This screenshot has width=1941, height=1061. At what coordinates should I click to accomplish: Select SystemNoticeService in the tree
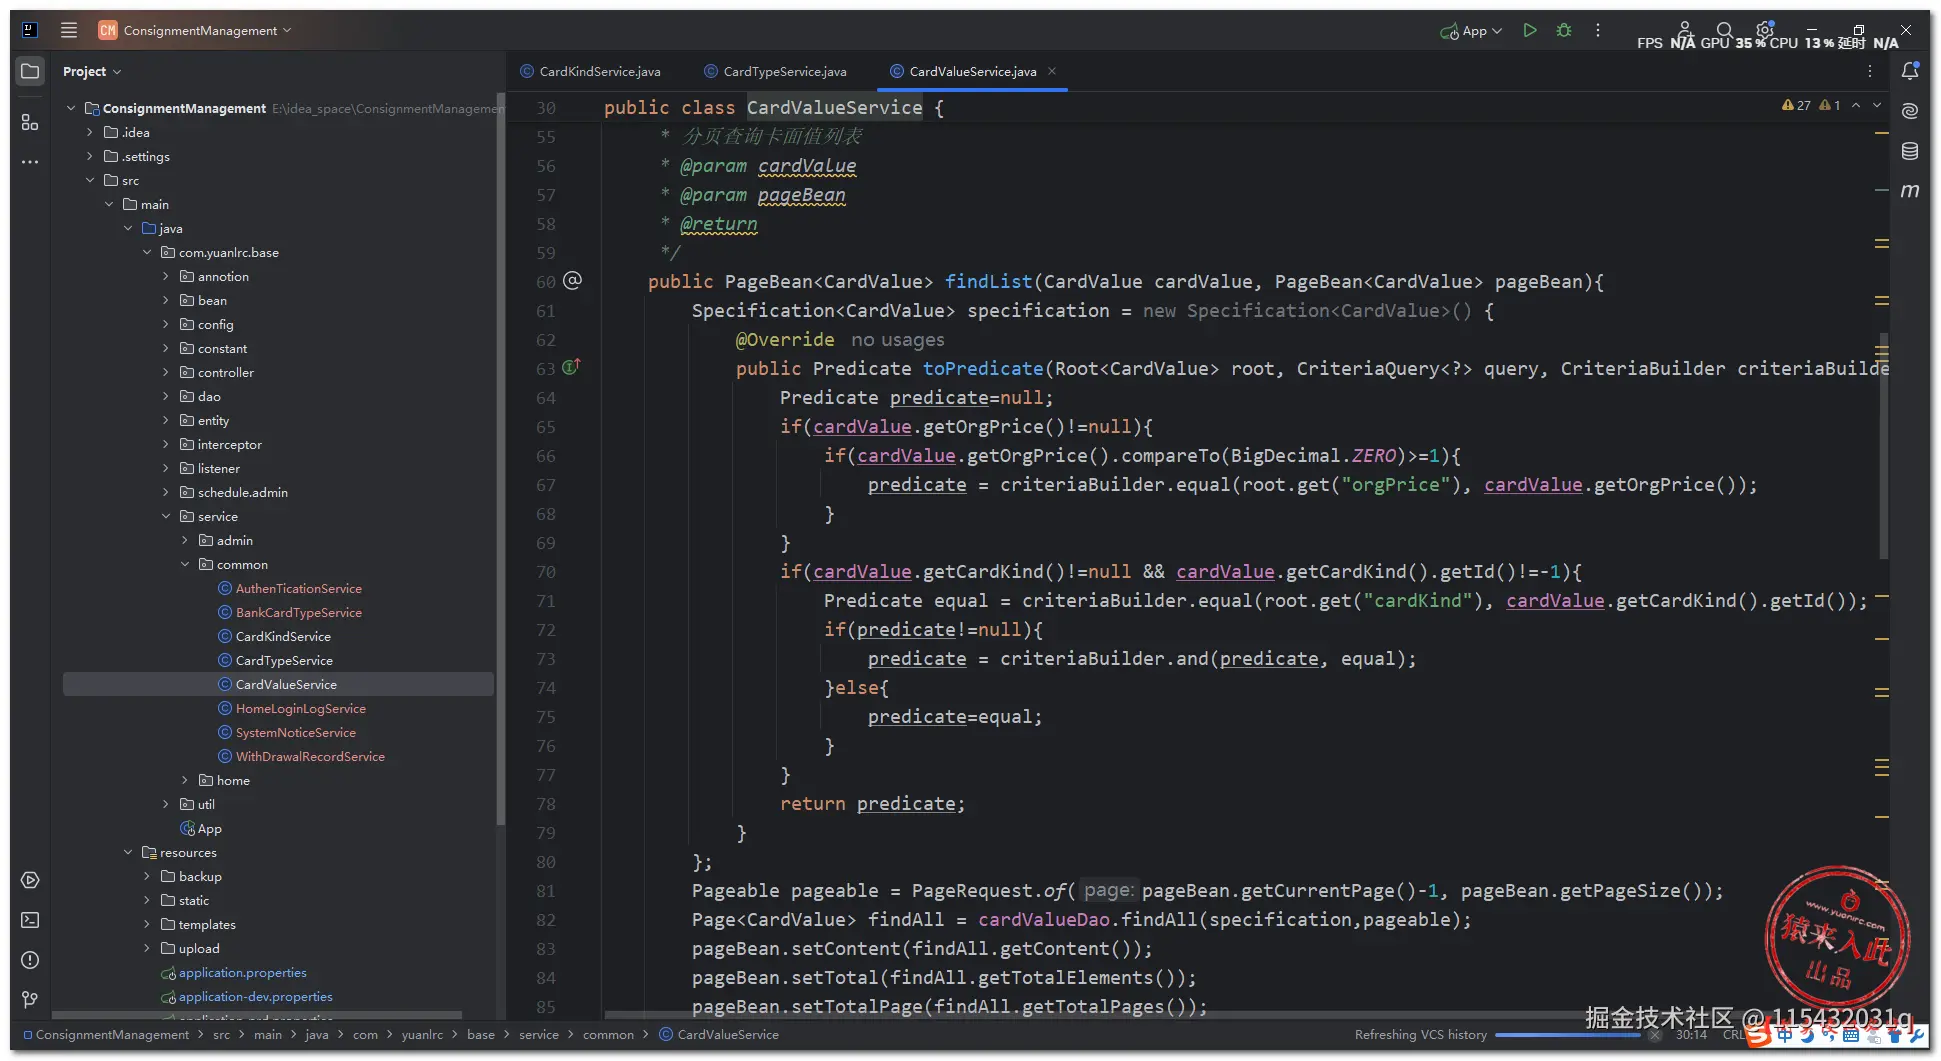pyautogui.click(x=295, y=732)
